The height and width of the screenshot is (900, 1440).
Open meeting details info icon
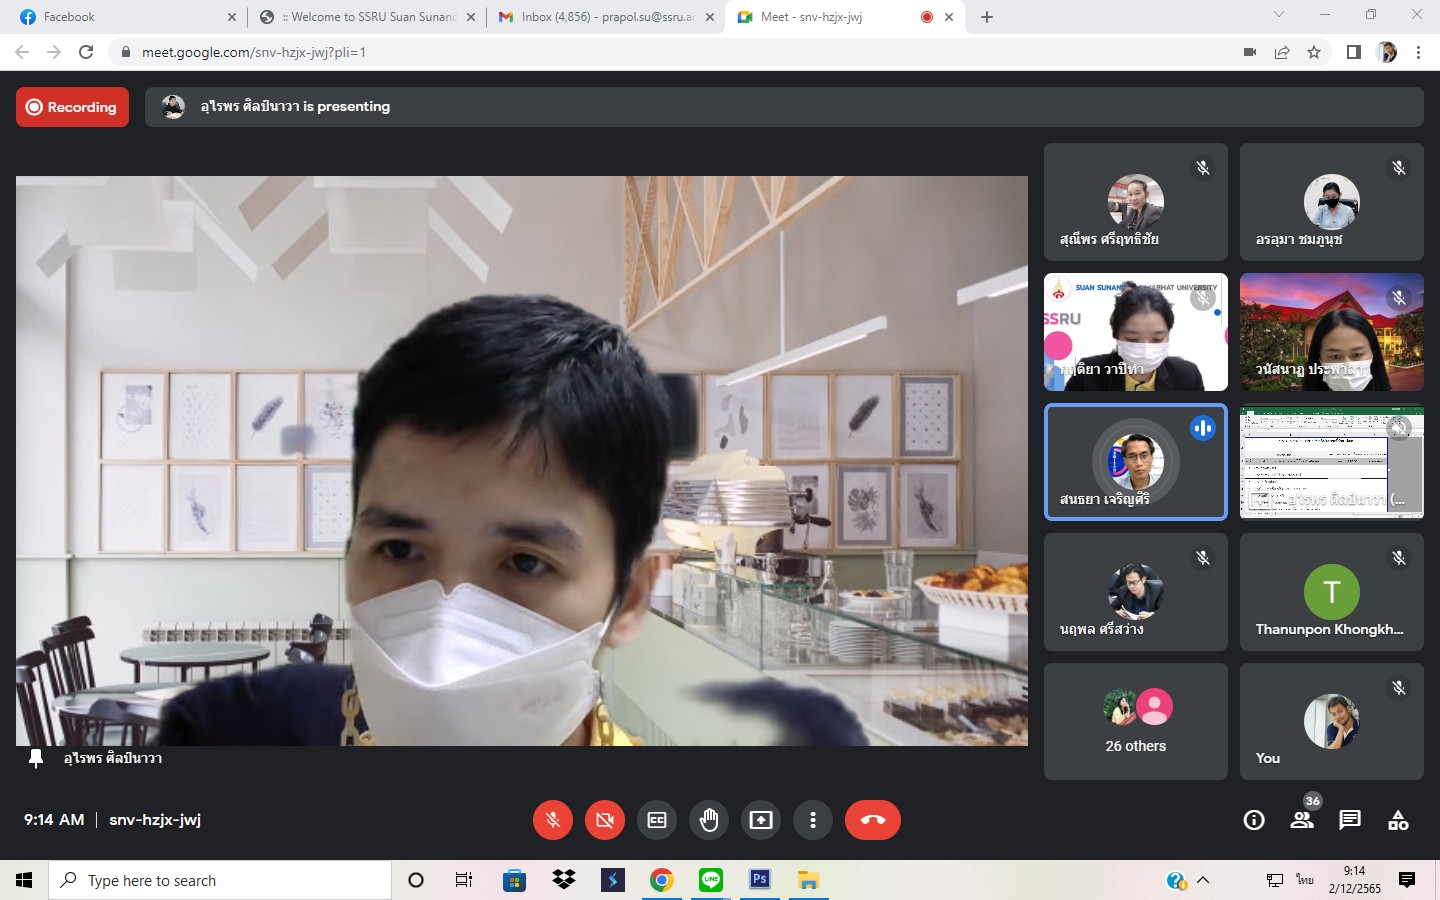tap(1253, 820)
